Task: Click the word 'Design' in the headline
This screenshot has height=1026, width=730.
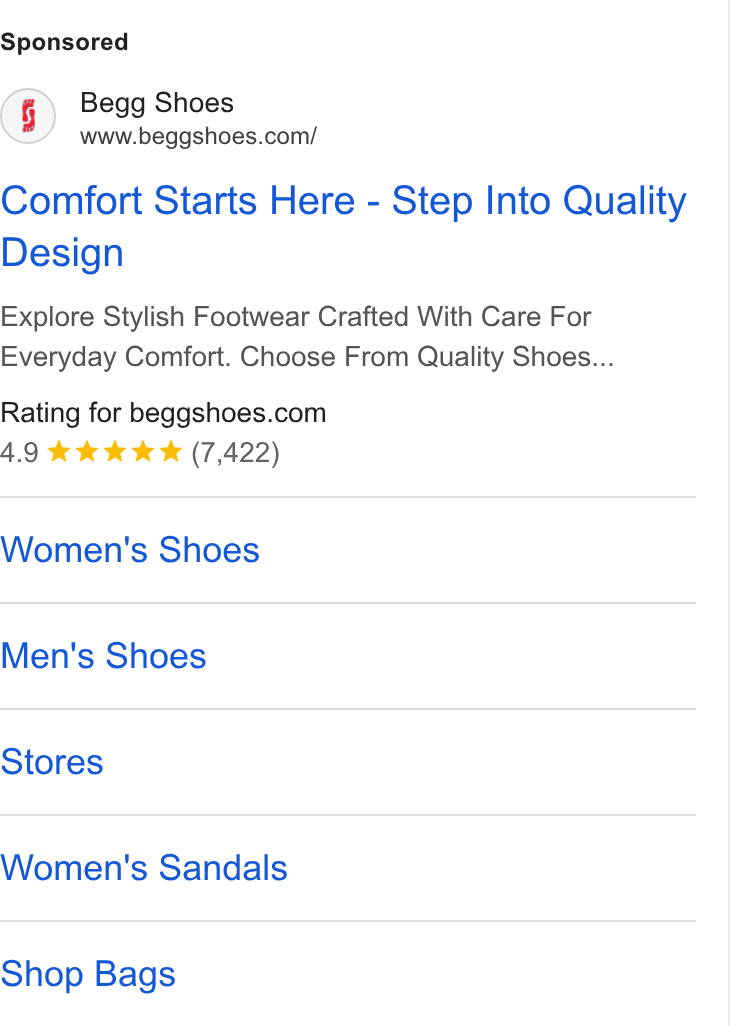Action: 62,253
